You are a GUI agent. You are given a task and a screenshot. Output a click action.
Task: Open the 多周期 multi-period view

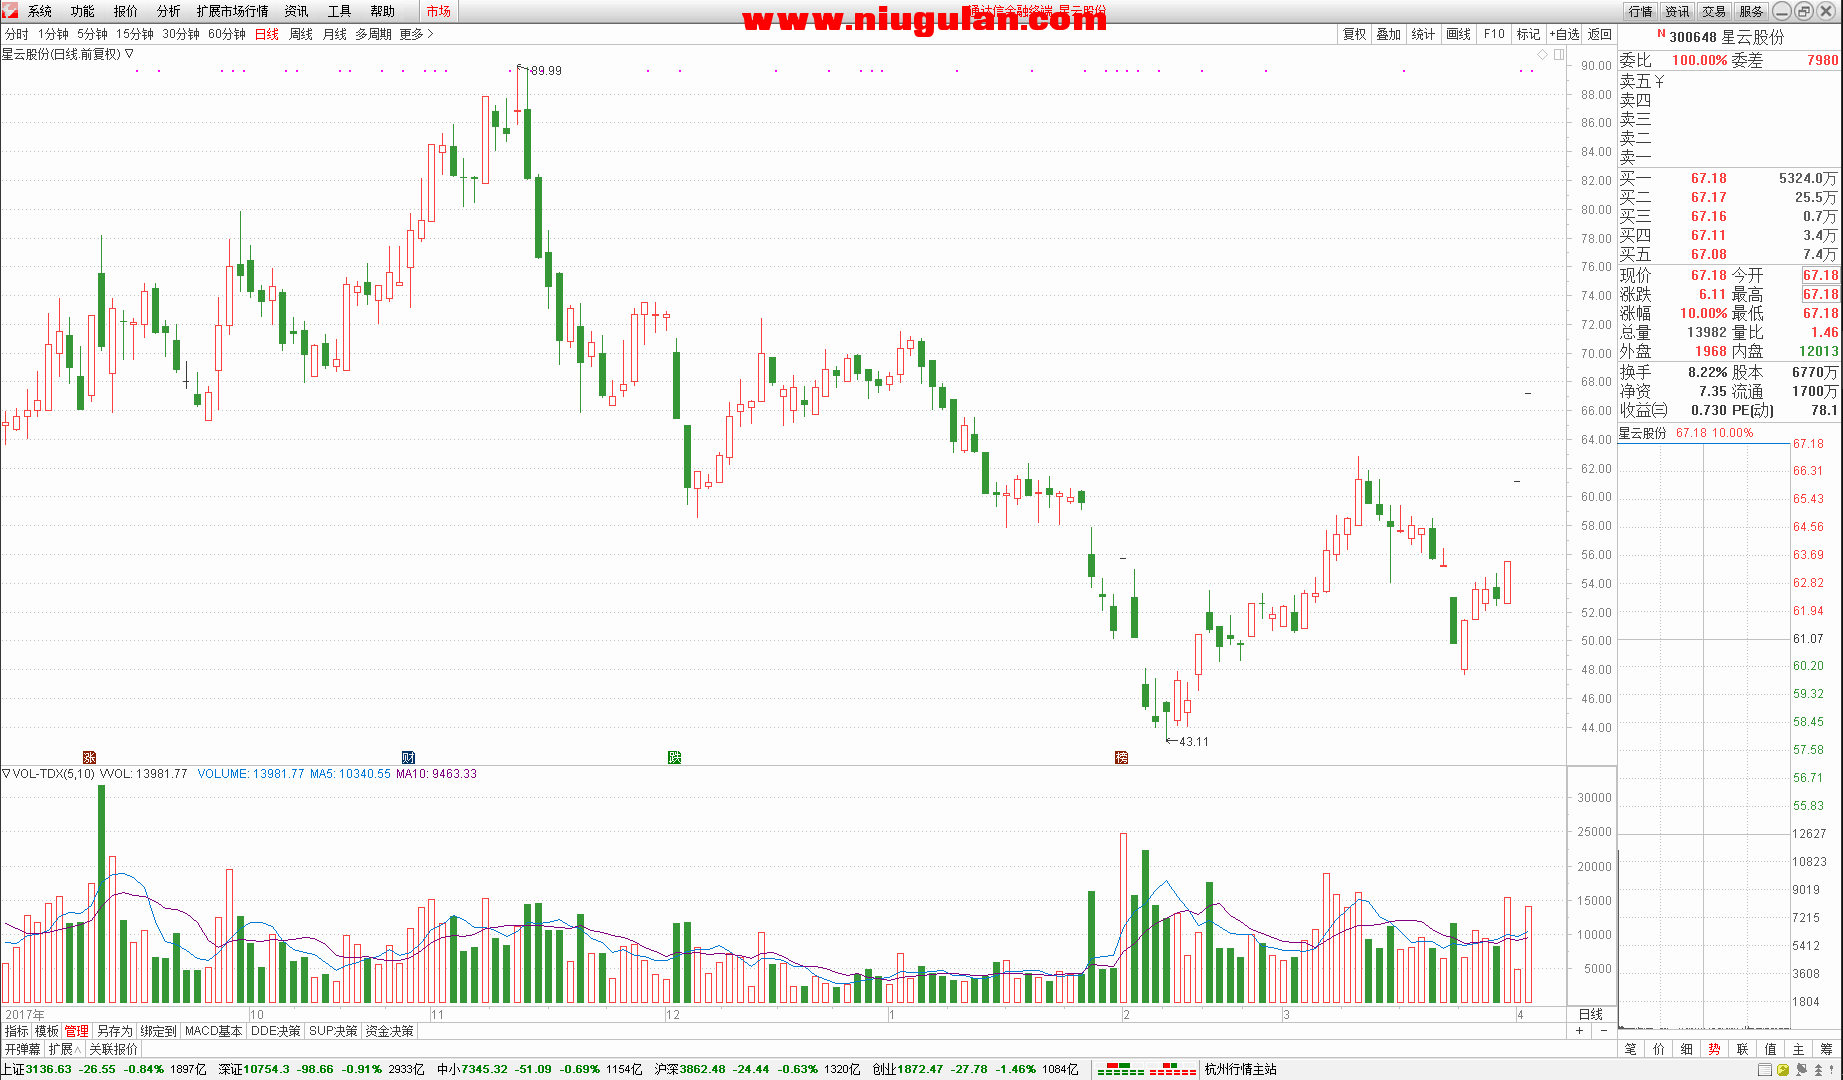(x=373, y=34)
